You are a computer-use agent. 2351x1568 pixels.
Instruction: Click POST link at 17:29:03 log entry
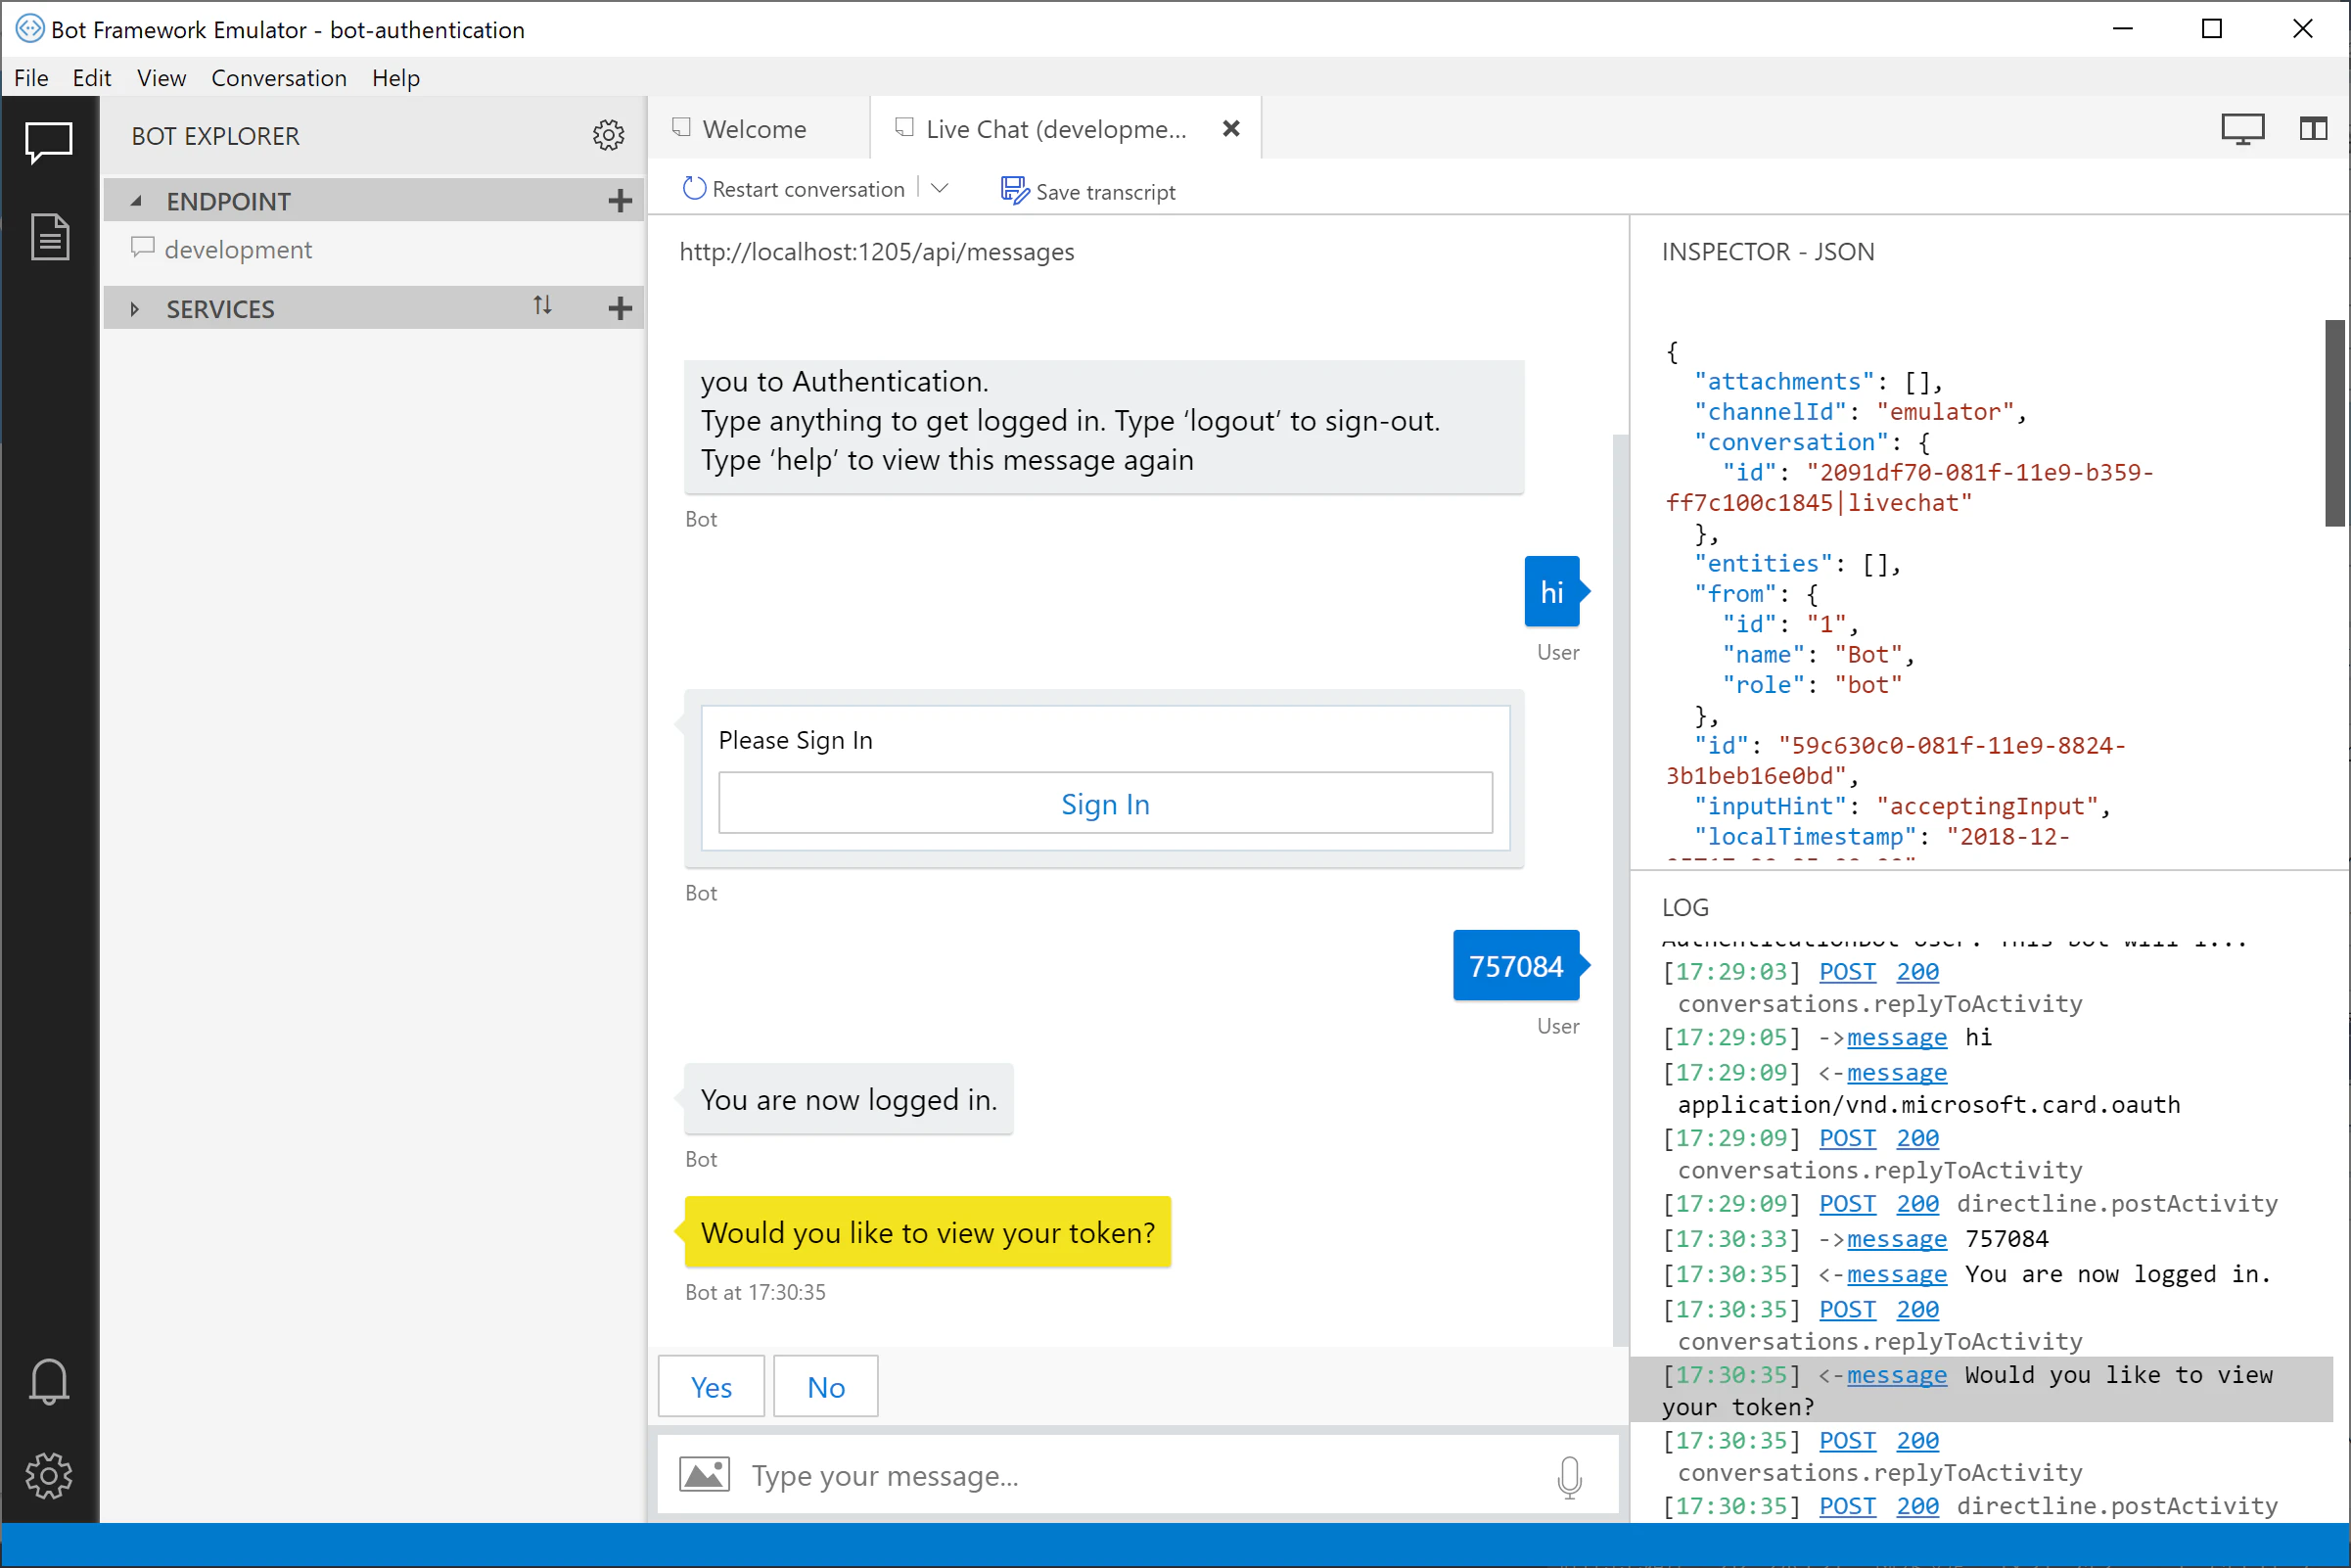1847,971
